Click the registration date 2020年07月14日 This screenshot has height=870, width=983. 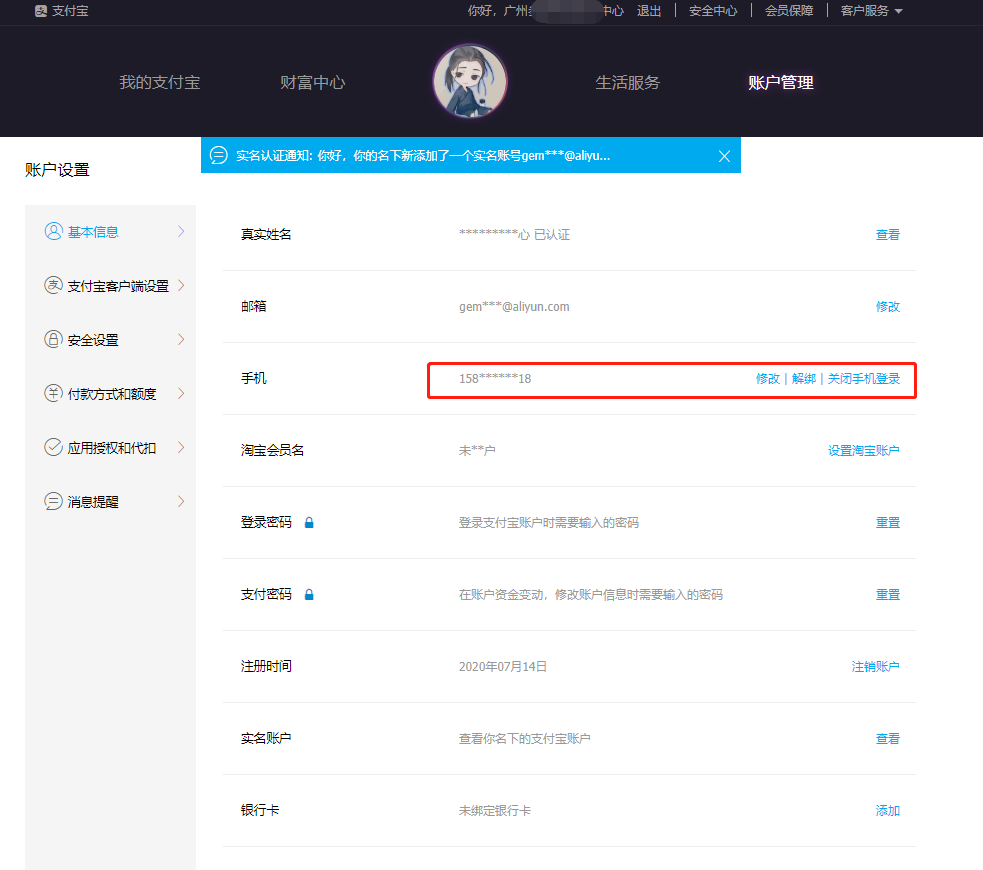[x=502, y=666]
